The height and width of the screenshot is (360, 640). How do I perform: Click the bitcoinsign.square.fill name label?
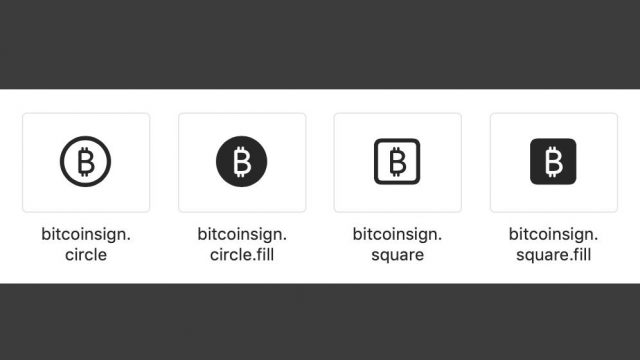553,244
